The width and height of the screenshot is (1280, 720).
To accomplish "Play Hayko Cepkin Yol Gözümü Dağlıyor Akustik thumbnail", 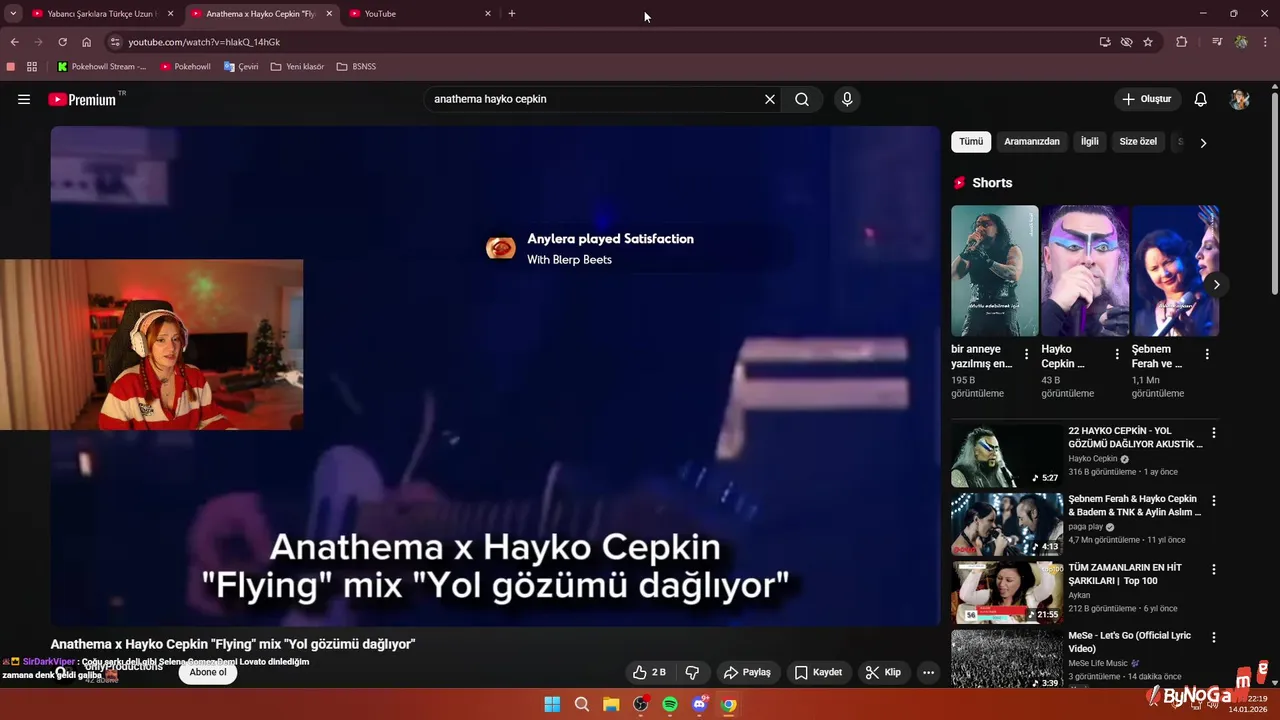I will 1006,456.
